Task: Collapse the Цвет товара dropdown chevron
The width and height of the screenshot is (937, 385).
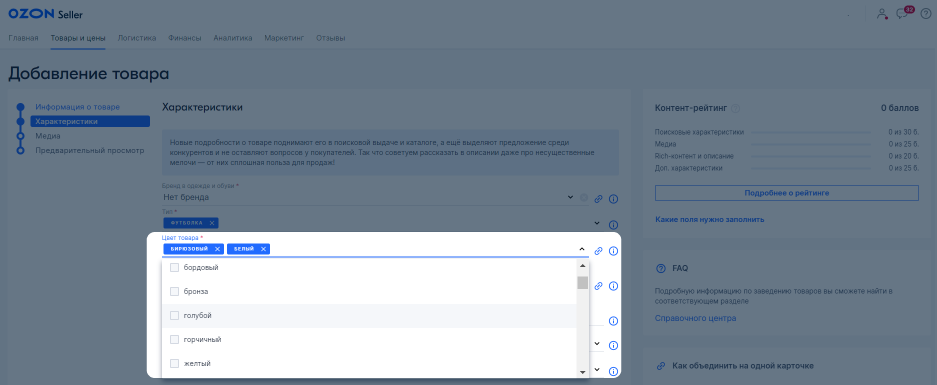Action: click(582, 249)
